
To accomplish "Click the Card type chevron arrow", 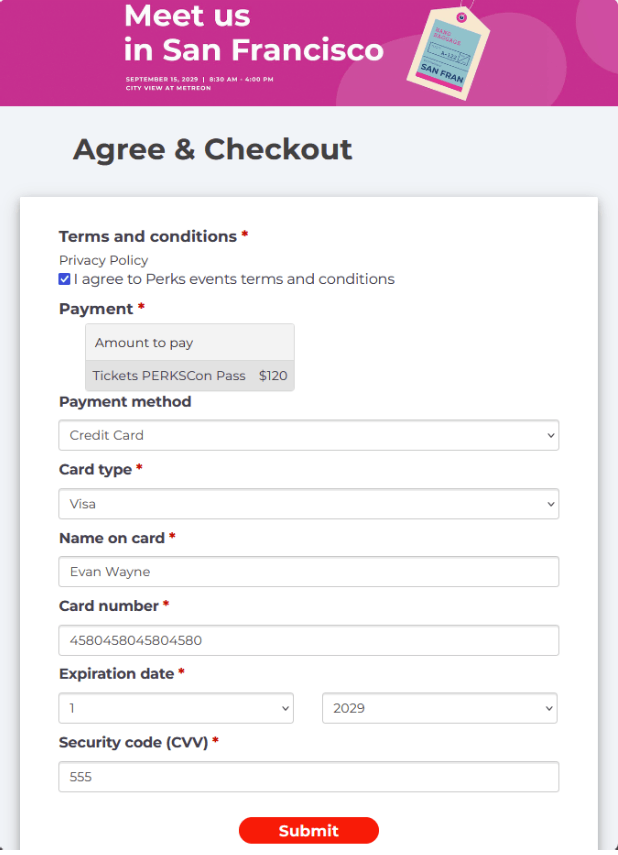I will [551, 504].
